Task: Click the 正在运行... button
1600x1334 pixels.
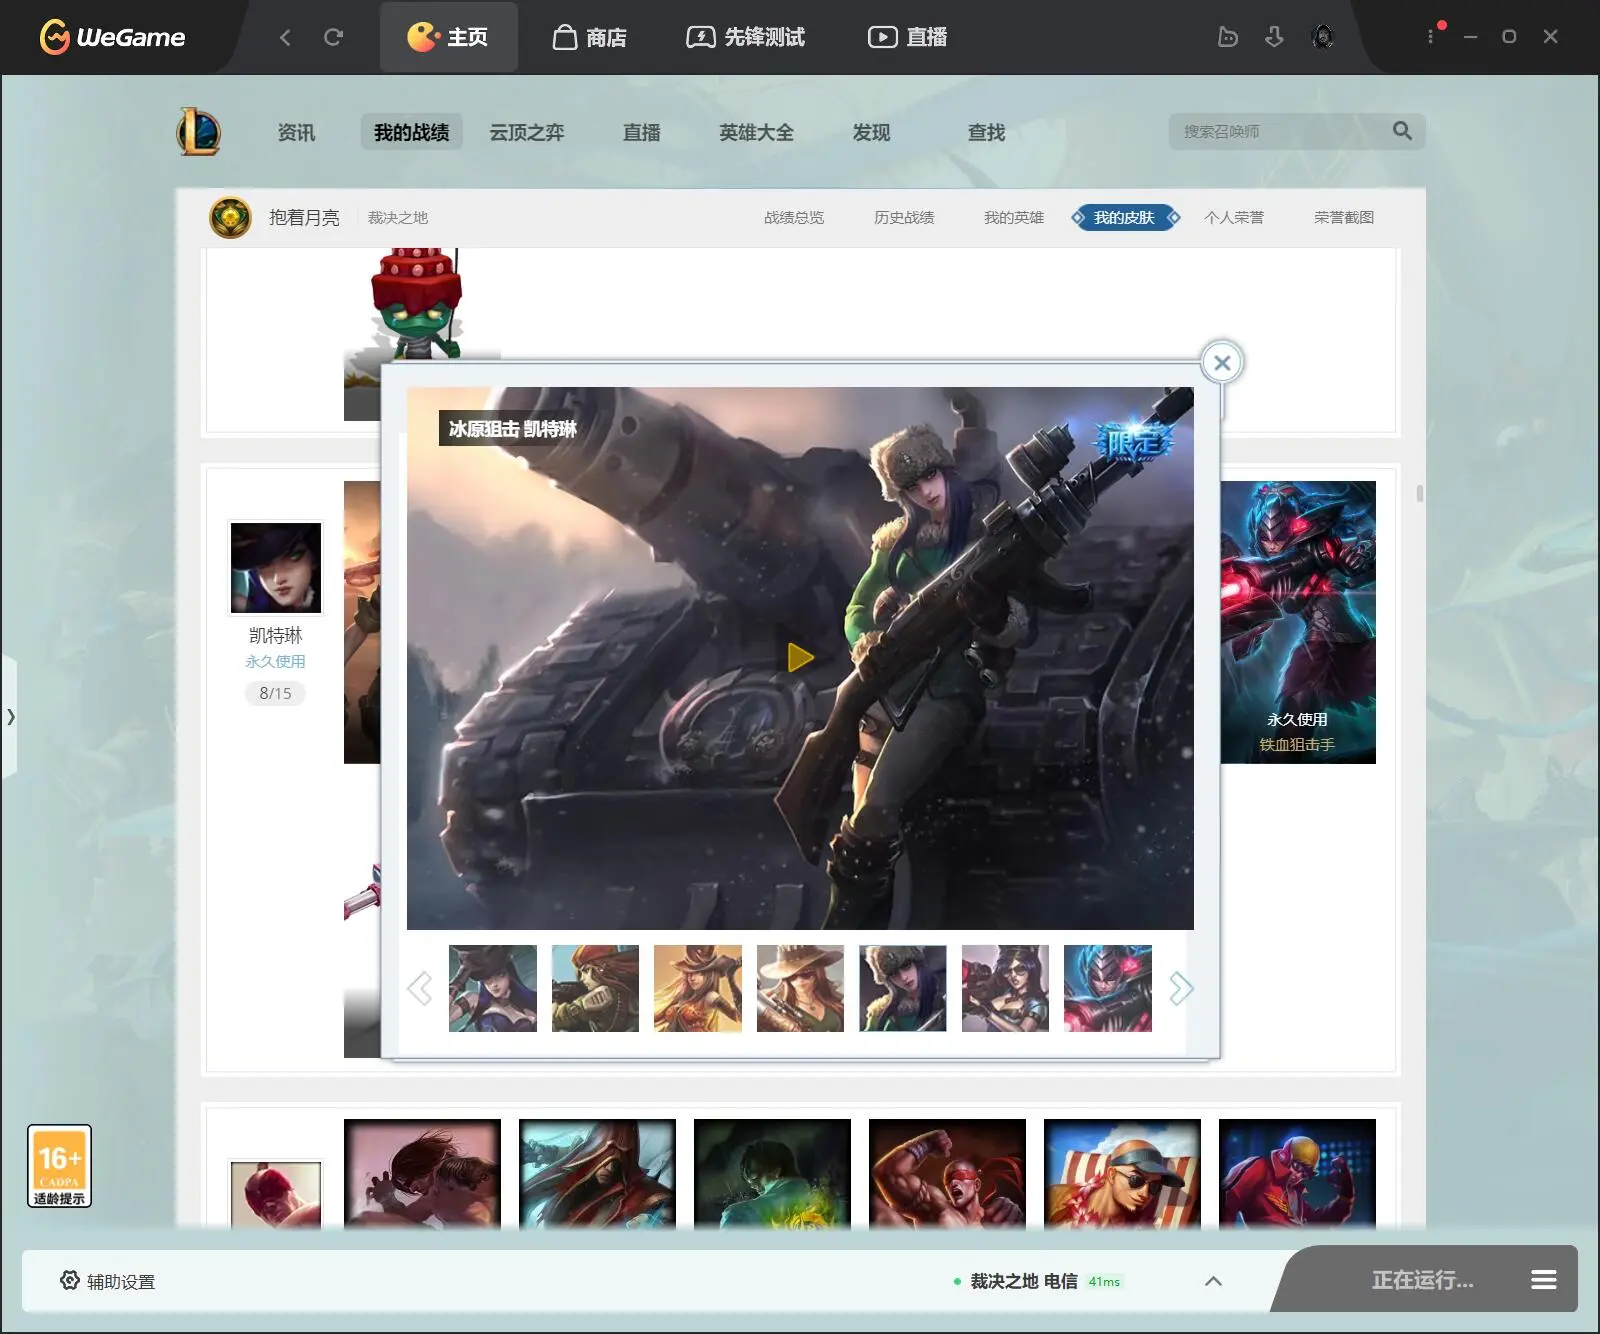Action: (x=1422, y=1280)
